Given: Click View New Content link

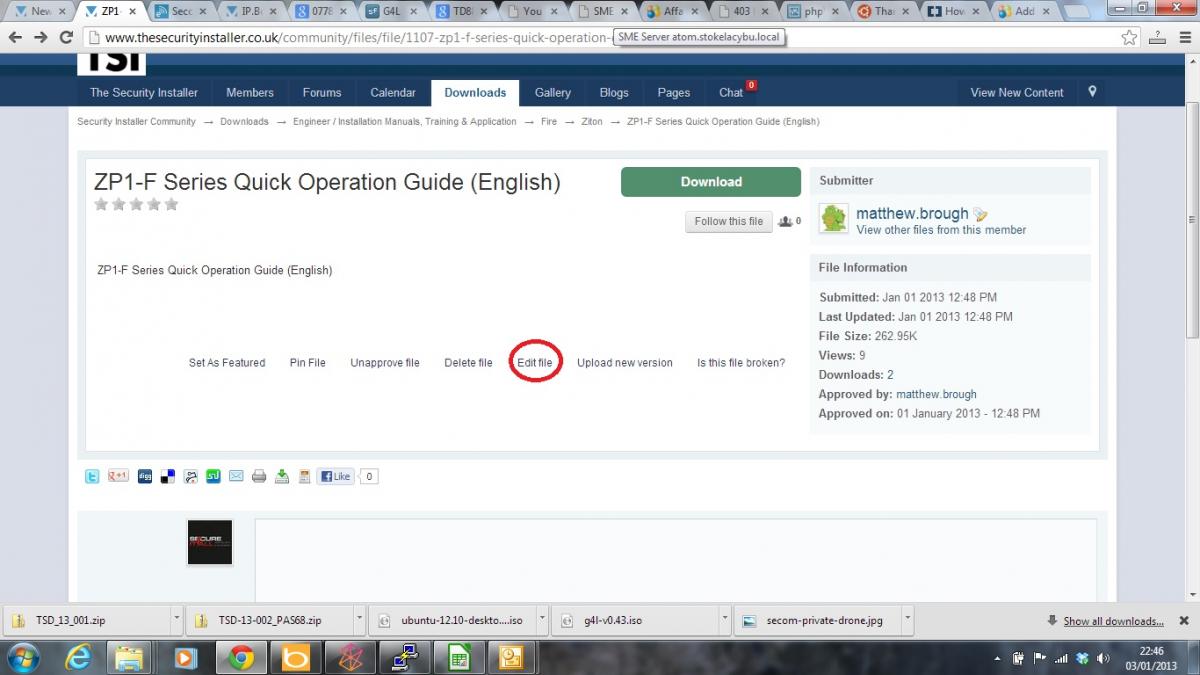Looking at the screenshot, I should [x=1017, y=92].
